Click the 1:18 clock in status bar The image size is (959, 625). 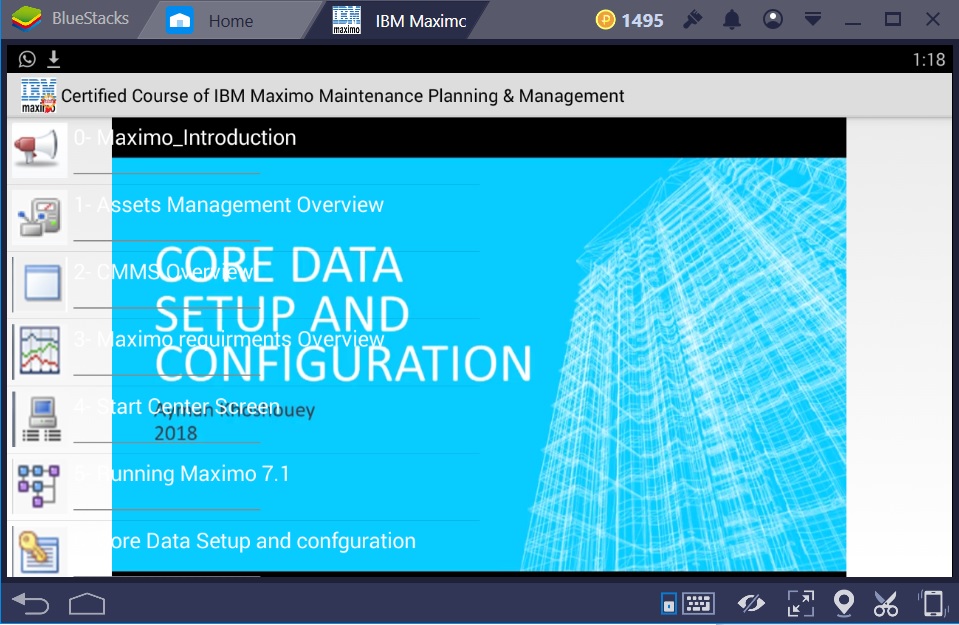tap(928, 59)
